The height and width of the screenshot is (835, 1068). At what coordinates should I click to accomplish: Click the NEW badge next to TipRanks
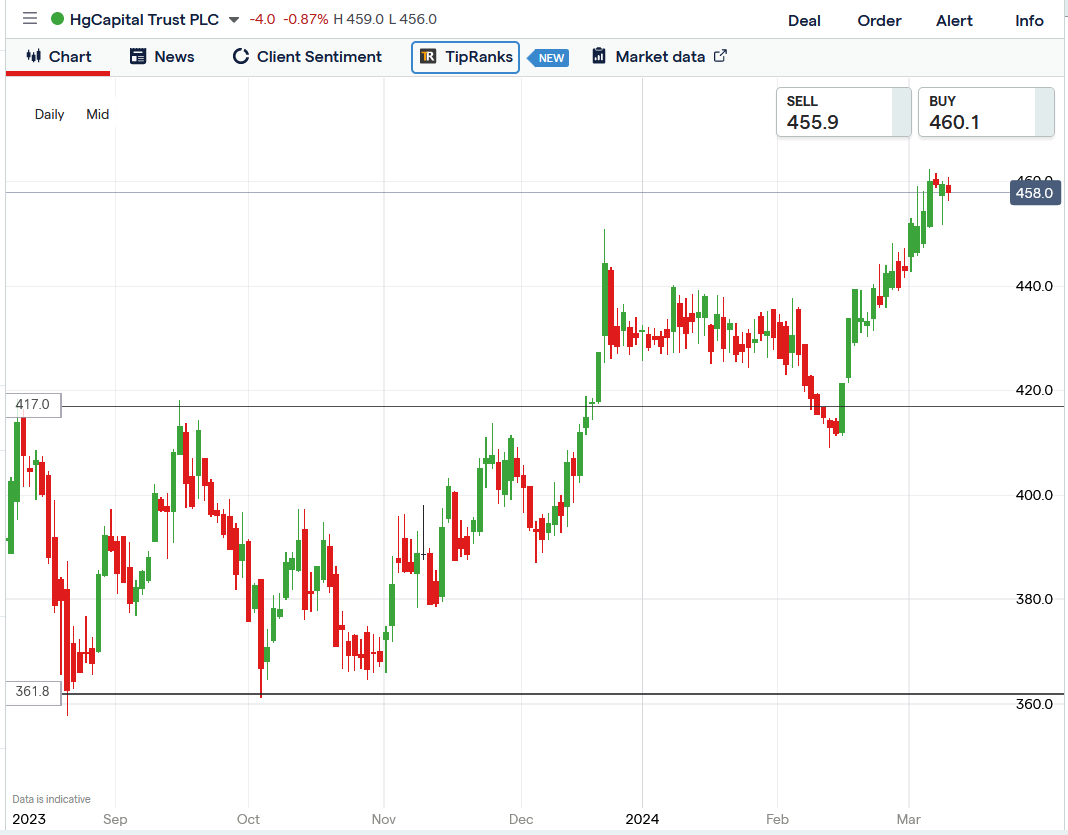[549, 58]
